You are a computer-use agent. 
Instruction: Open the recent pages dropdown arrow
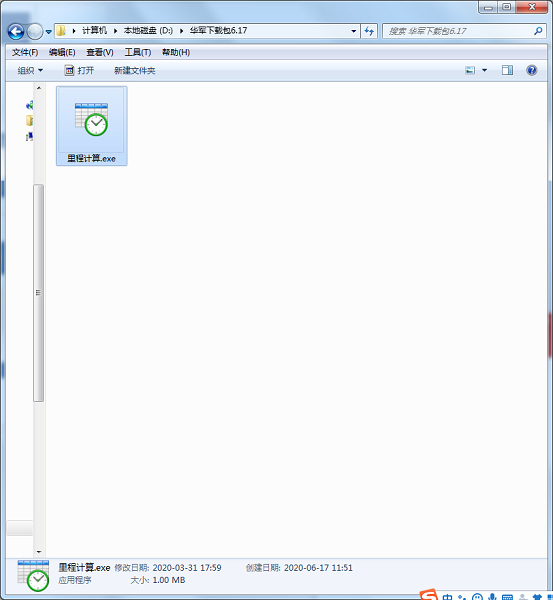tap(49, 32)
